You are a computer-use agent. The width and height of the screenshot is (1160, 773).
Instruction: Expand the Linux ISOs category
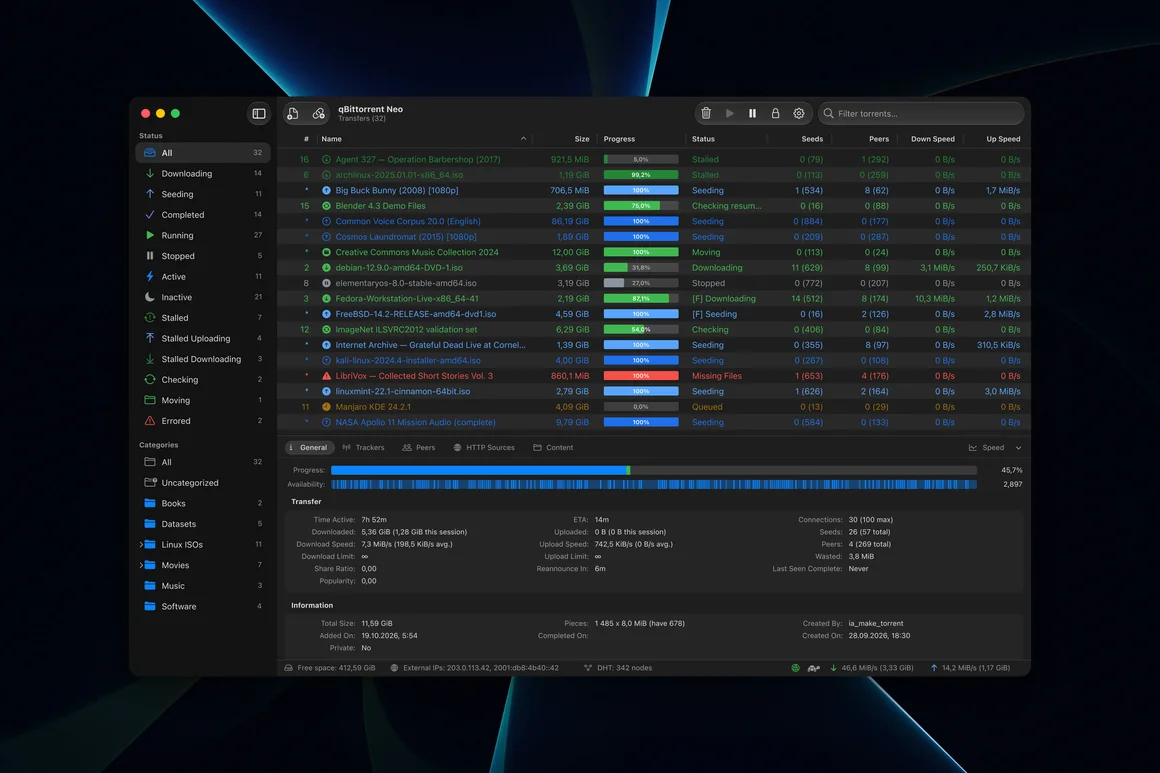pos(141,545)
